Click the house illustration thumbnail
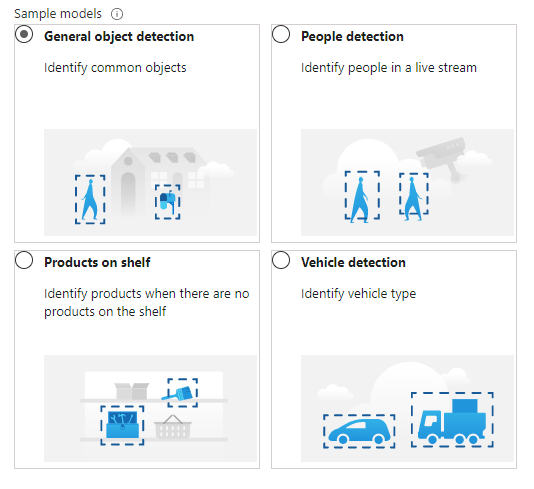This screenshot has height=489, width=534. click(x=151, y=182)
